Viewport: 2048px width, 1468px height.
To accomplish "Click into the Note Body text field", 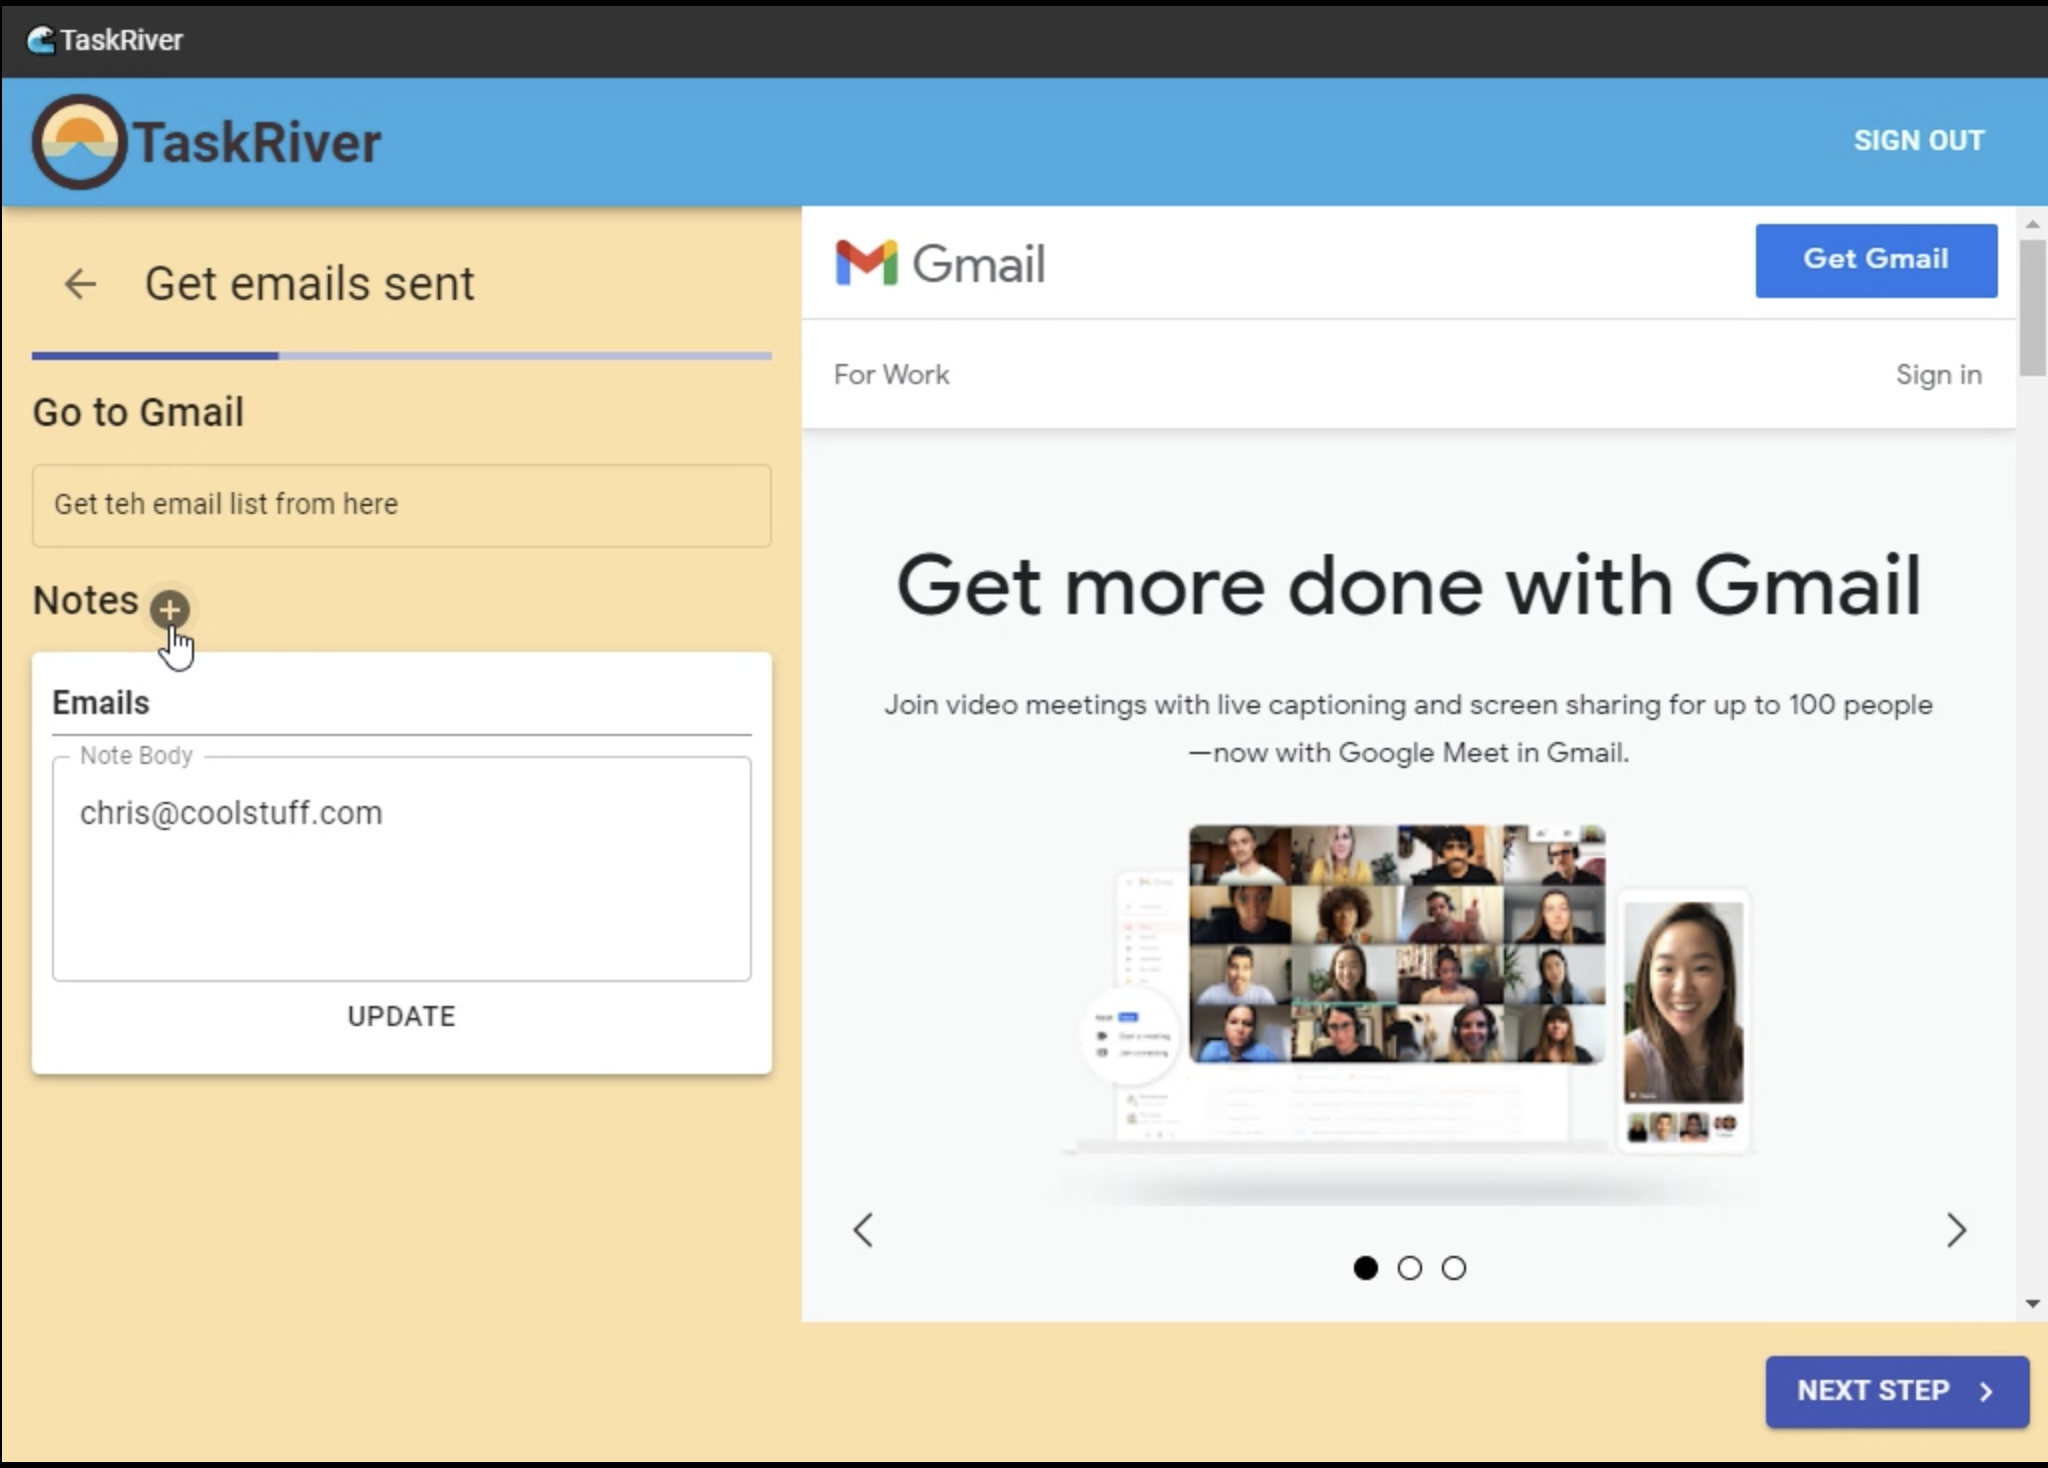I will click(x=401, y=868).
